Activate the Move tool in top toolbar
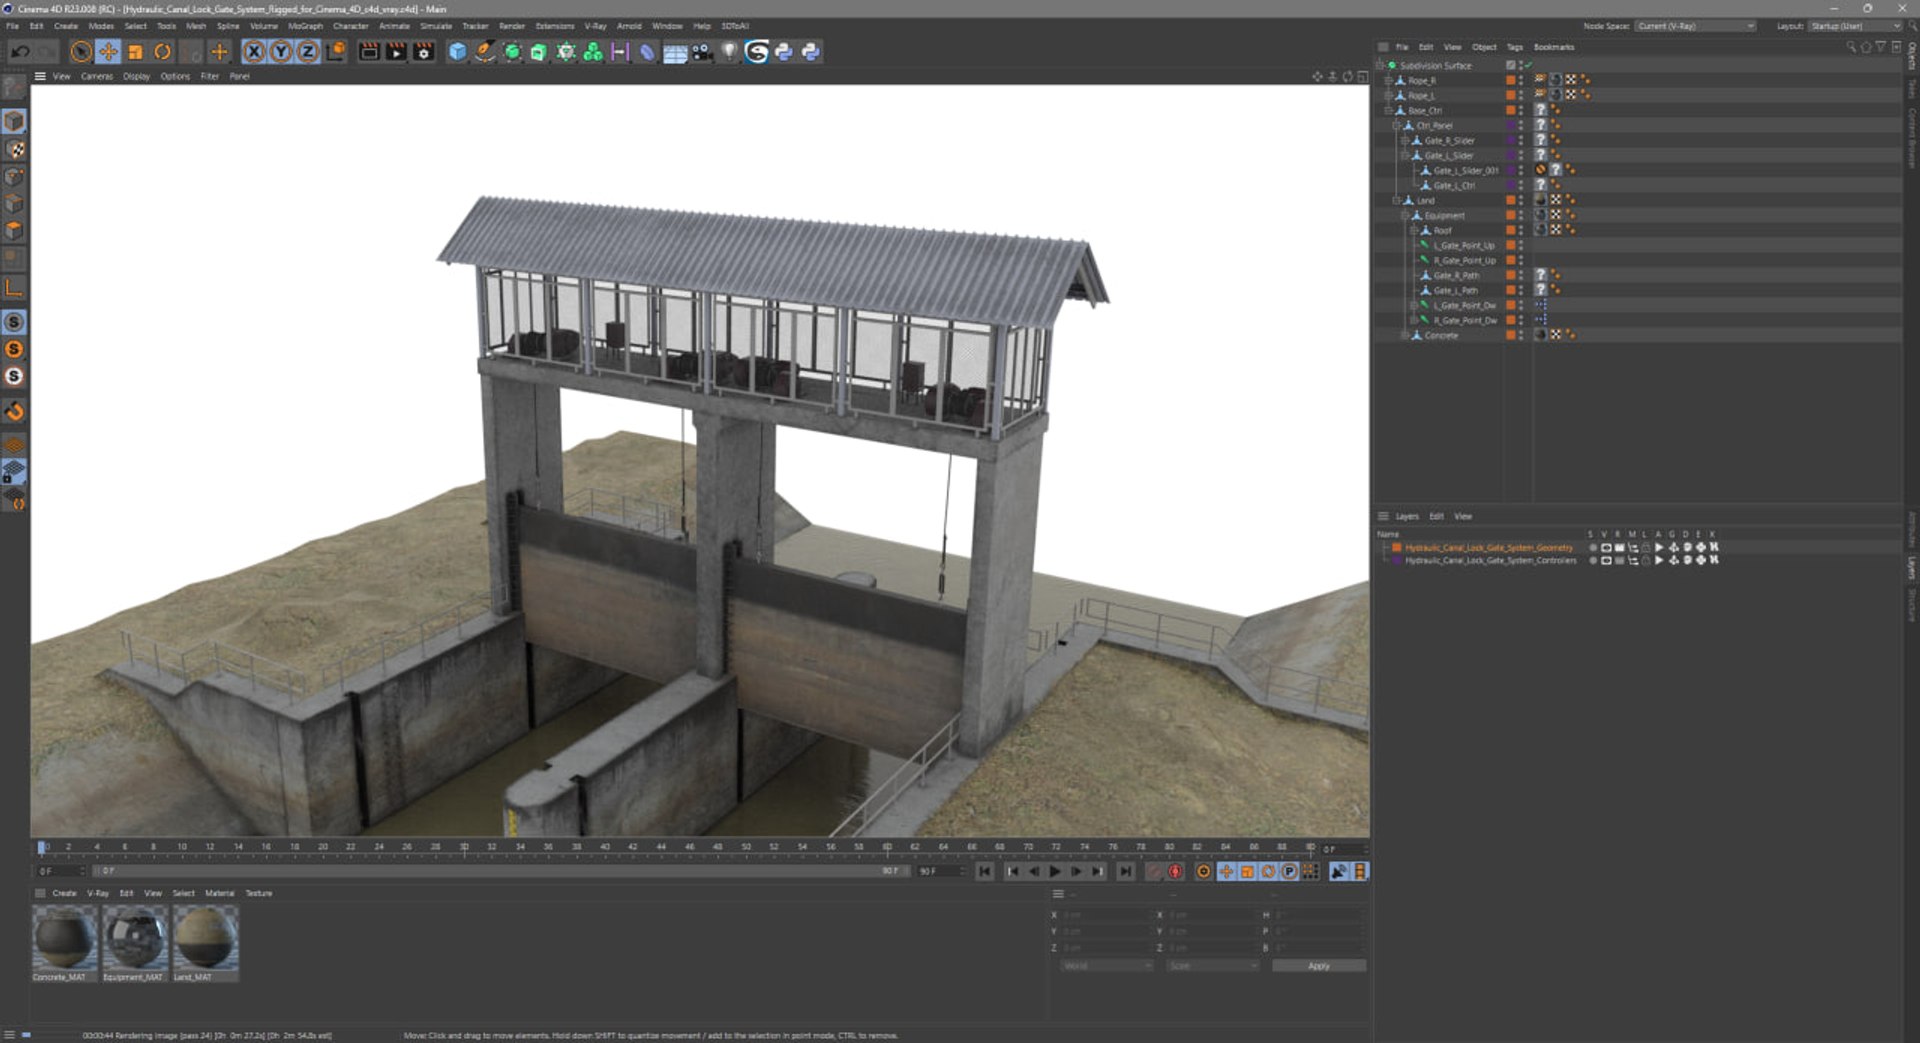Image resolution: width=1920 pixels, height=1043 pixels. [108, 52]
